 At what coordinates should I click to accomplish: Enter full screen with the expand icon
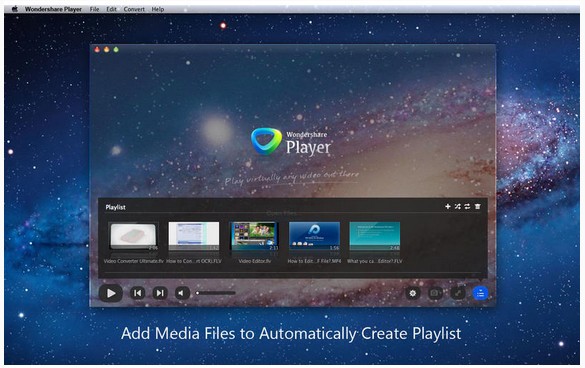pos(457,293)
